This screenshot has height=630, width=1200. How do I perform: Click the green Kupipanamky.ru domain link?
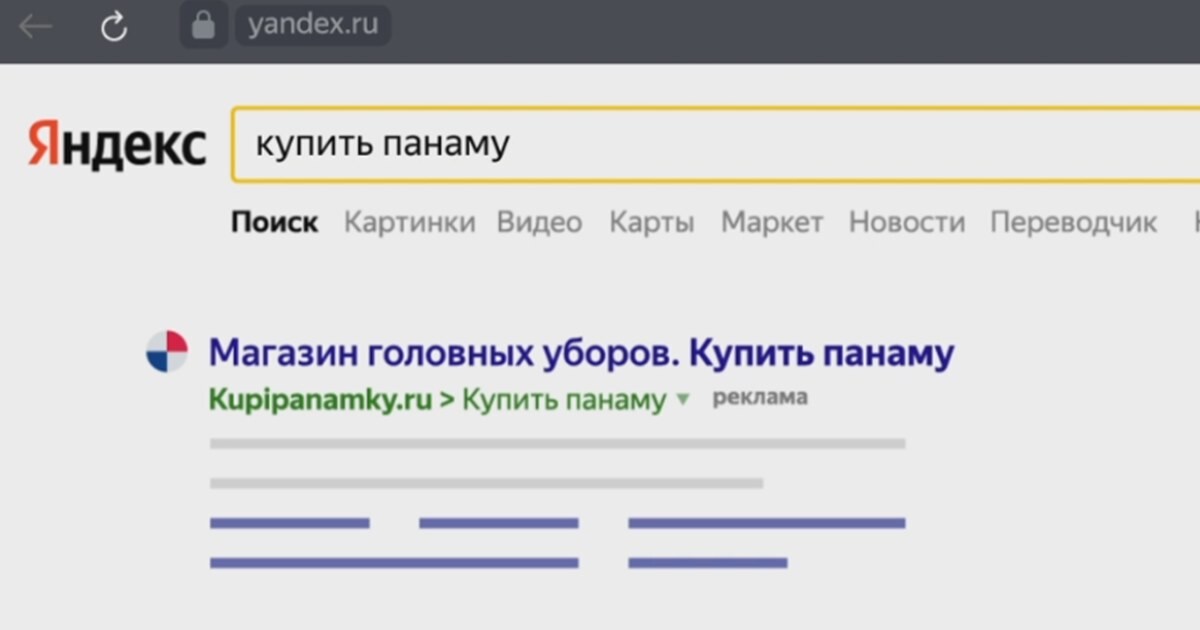[320, 400]
